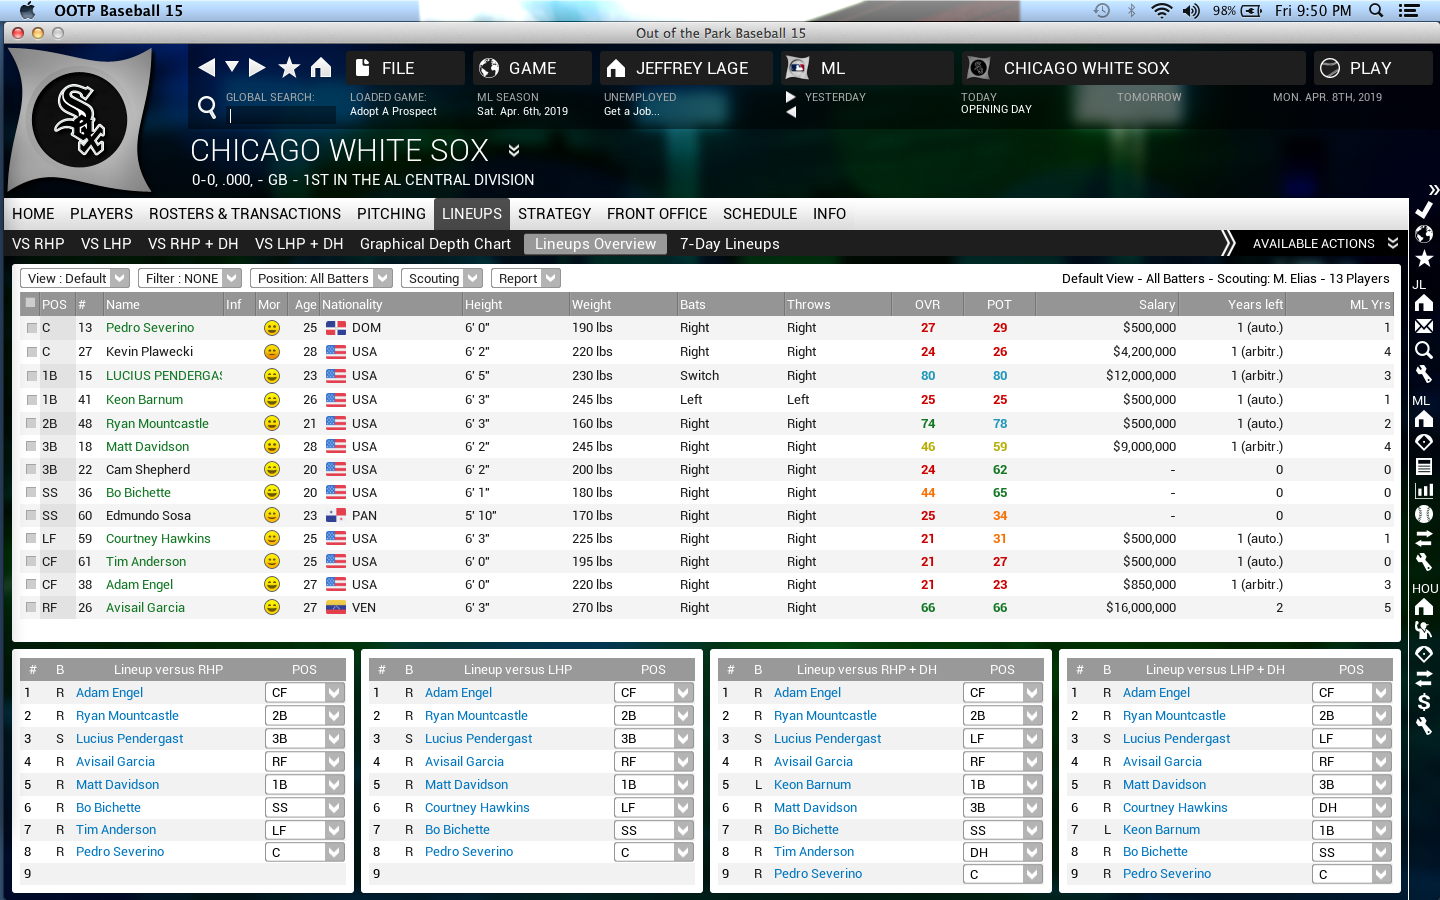Check the box for Ryan Mountcastle row
Viewport: 1440px width, 900px height.
click(x=31, y=424)
